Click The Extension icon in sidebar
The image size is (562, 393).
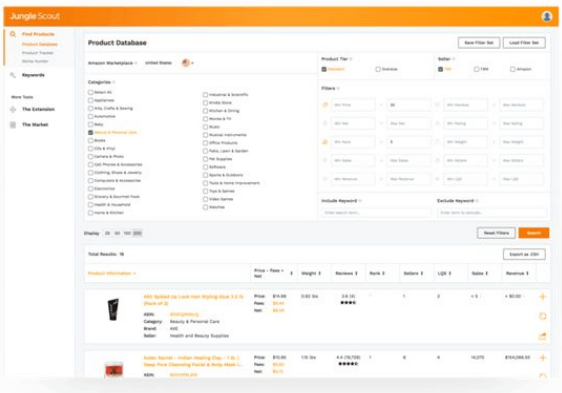point(13,109)
